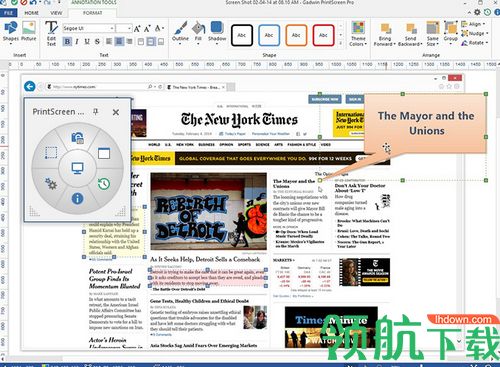Align text right in the shape

(129, 42)
